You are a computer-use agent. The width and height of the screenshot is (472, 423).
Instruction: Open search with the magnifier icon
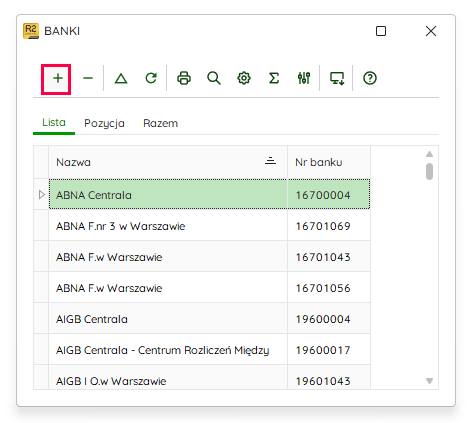[x=214, y=78]
